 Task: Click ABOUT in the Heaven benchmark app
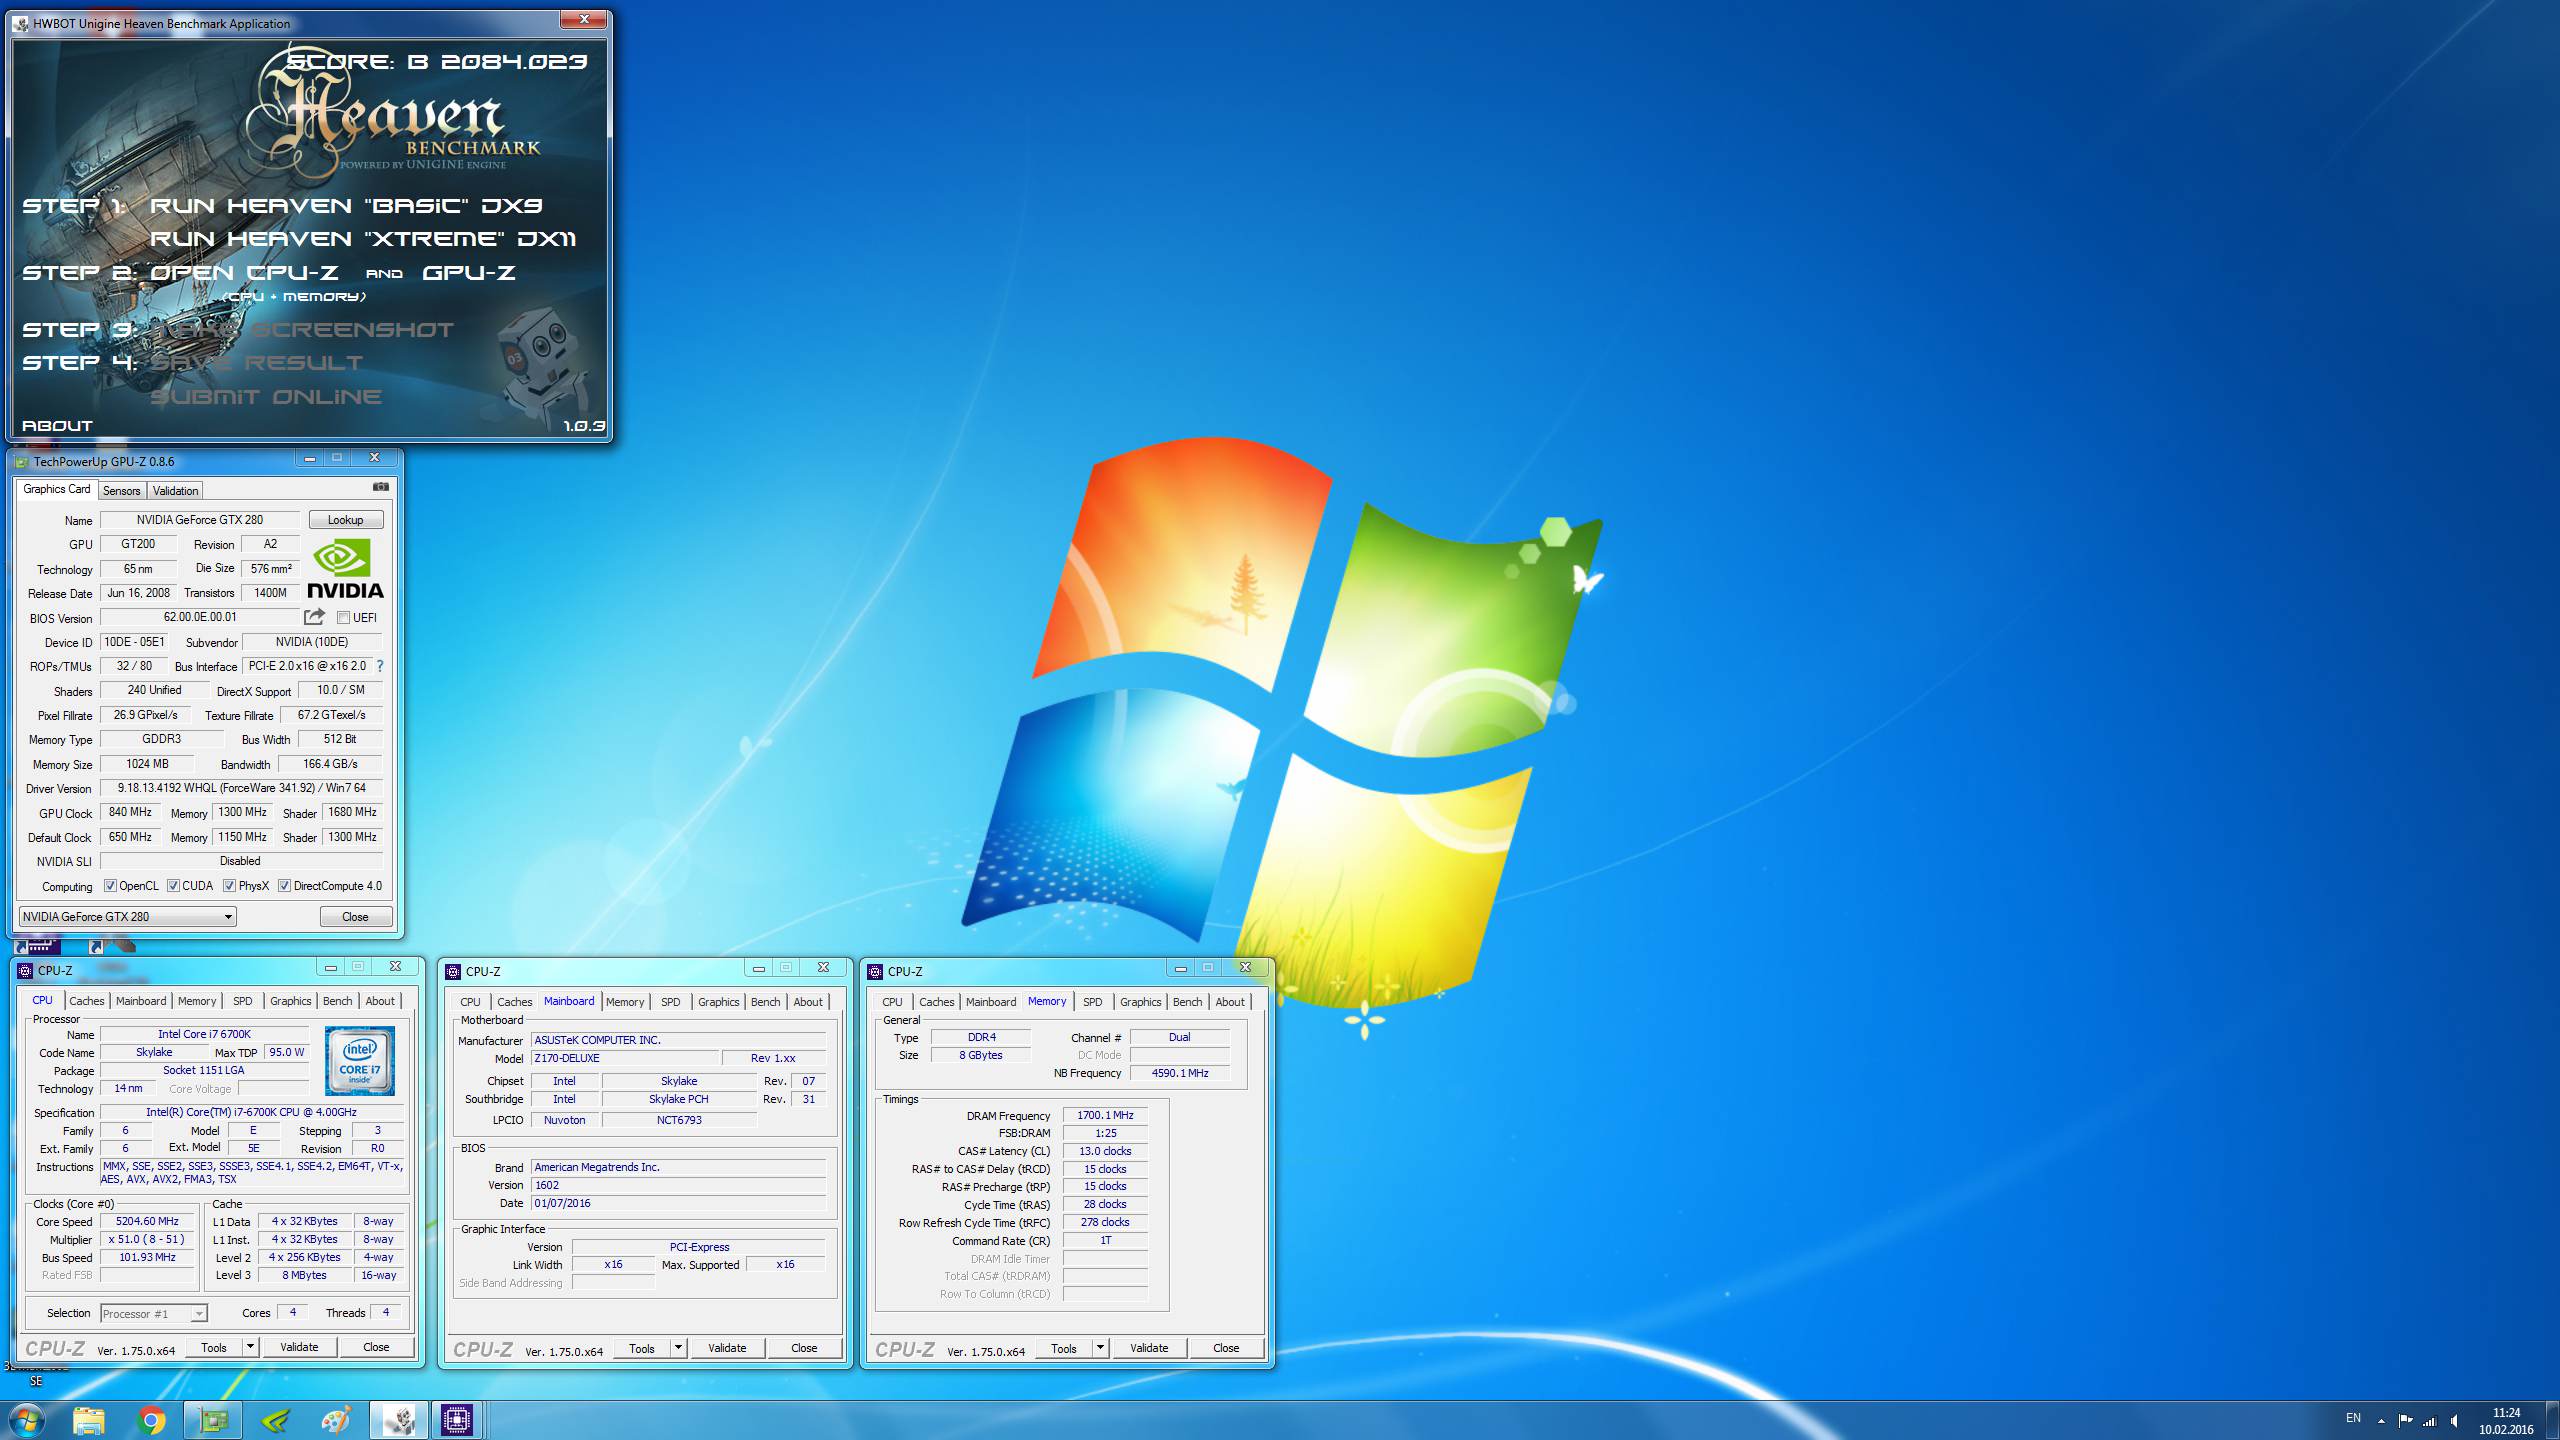[x=57, y=426]
